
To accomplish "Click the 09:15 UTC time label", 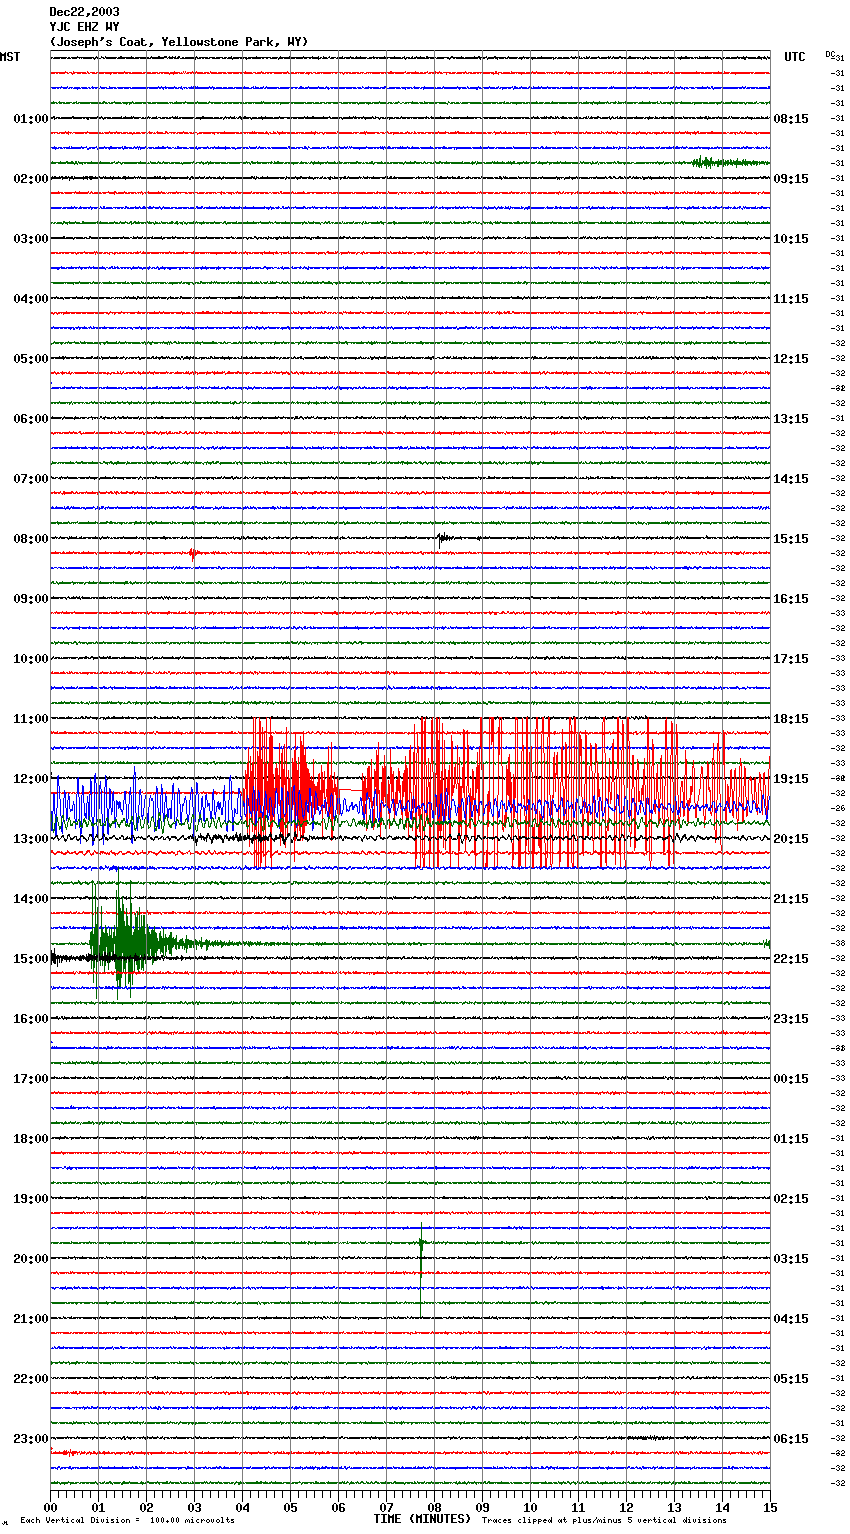I will (x=791, y=179).
